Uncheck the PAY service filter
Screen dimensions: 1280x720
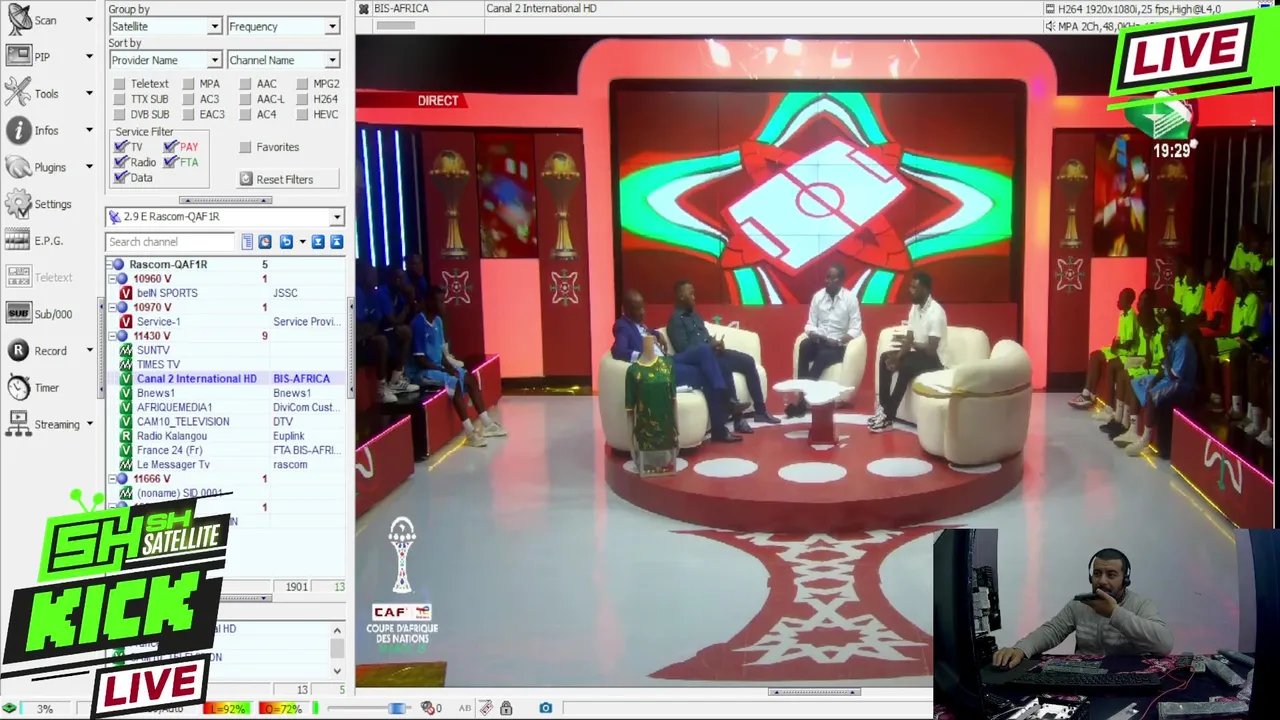[170, 147]
